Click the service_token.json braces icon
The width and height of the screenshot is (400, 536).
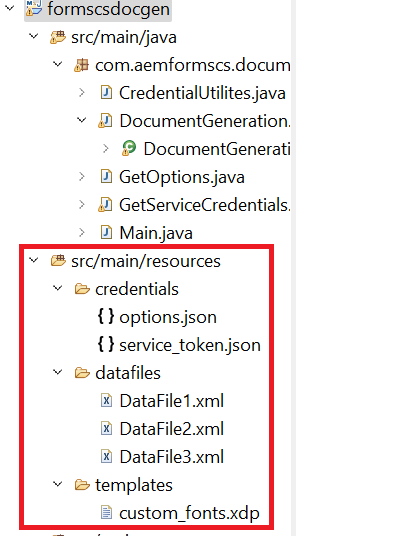(106, 344)
